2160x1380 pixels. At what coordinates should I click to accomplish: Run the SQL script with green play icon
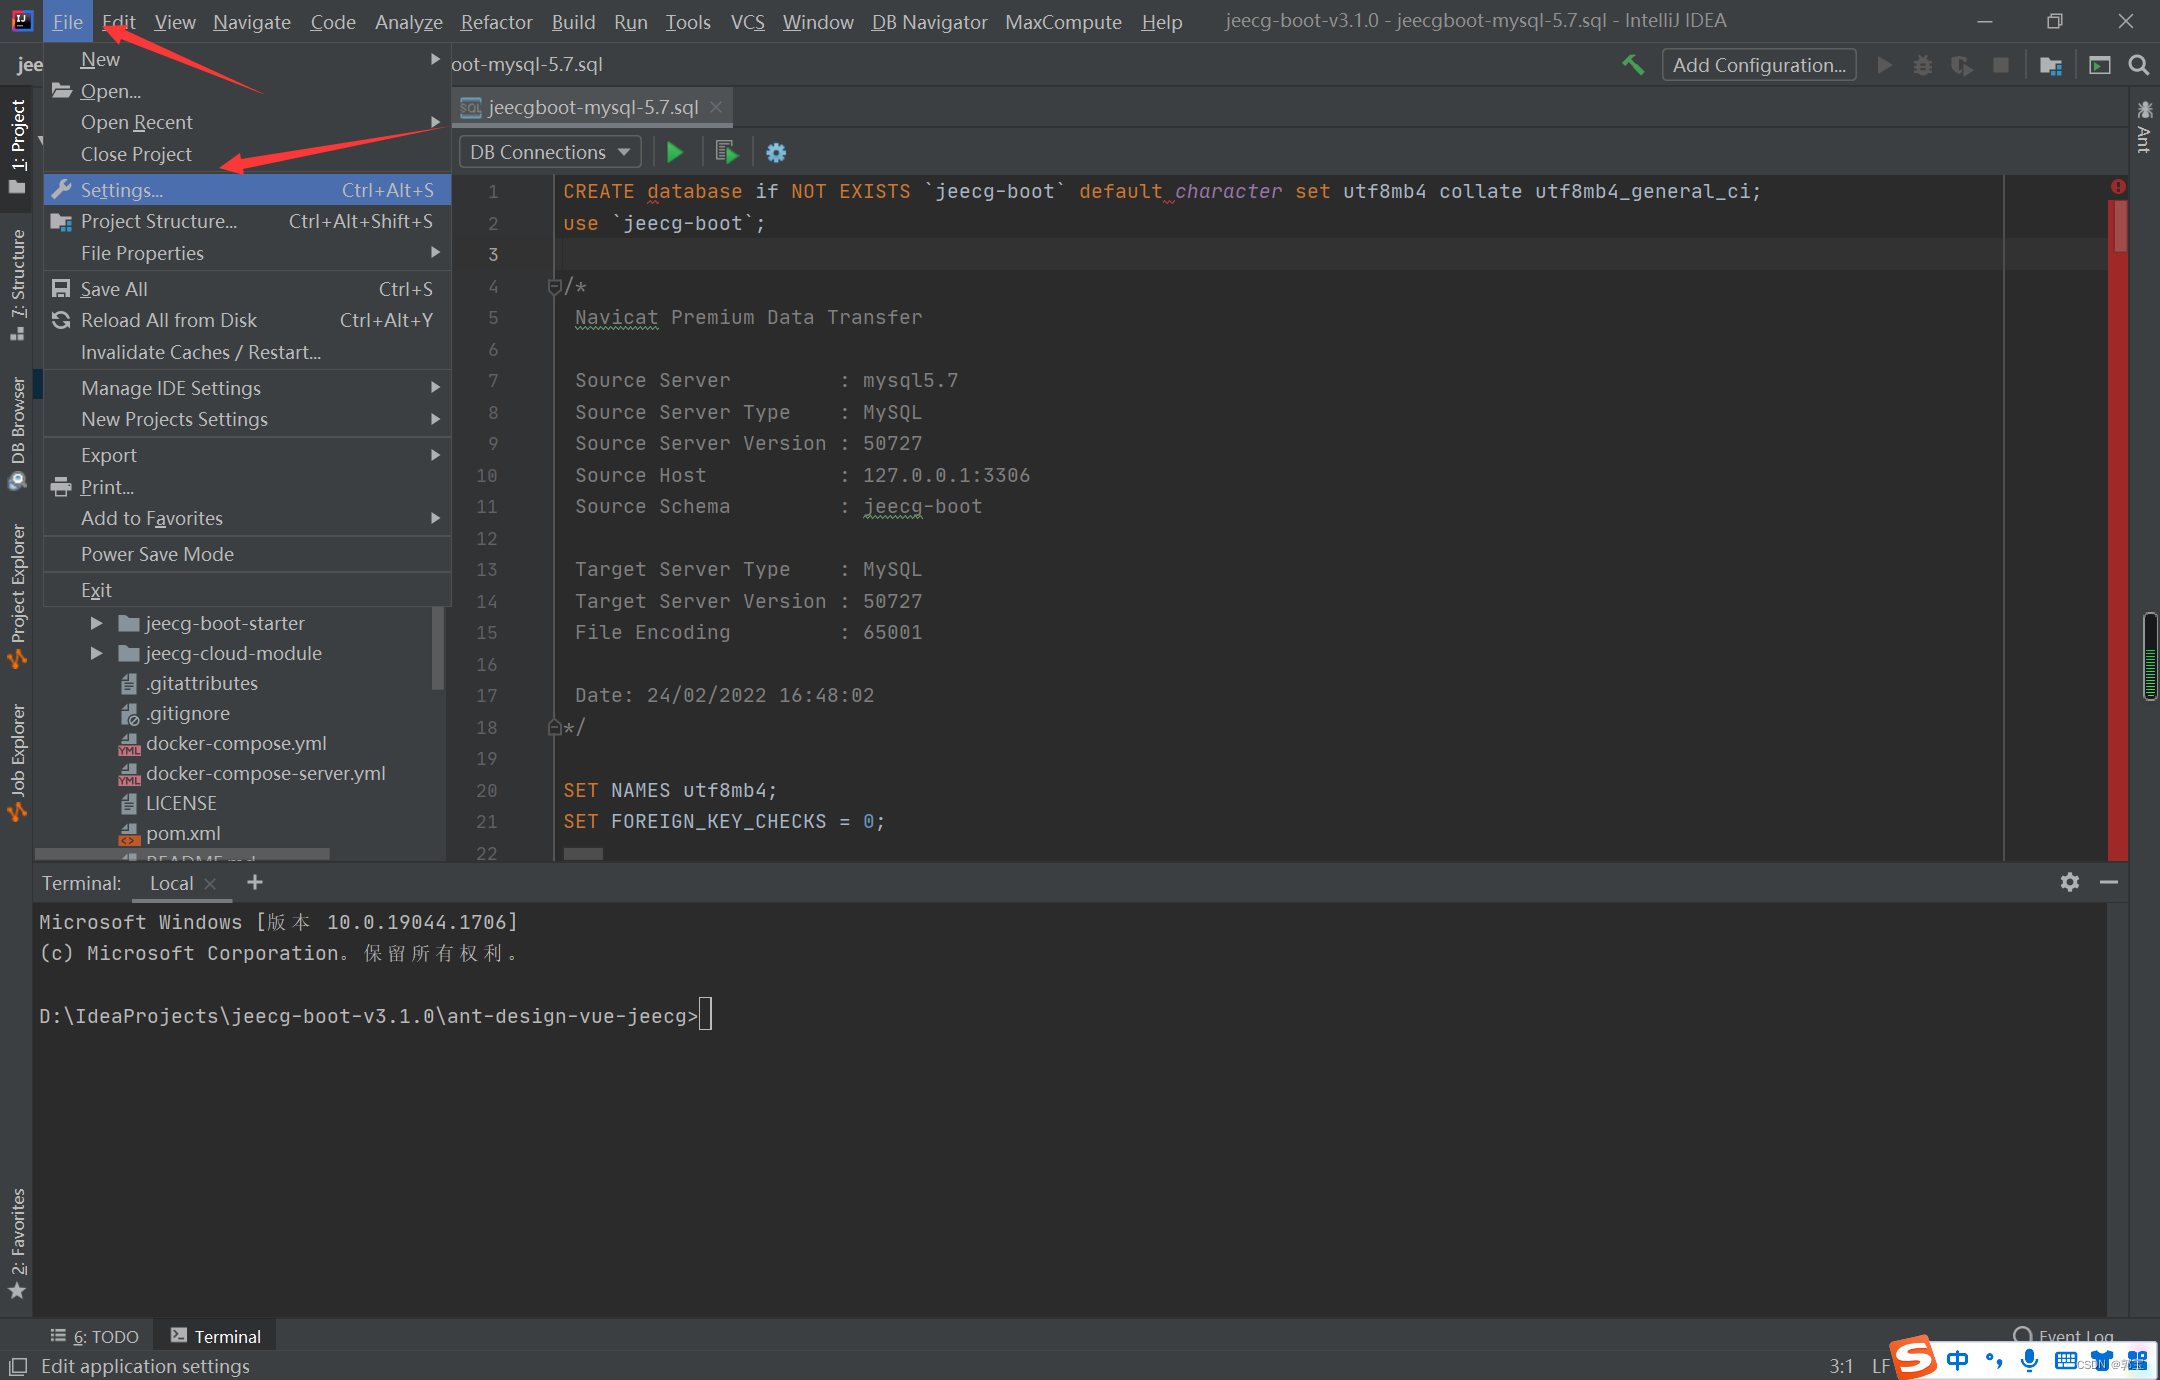[x=674, y=151]
